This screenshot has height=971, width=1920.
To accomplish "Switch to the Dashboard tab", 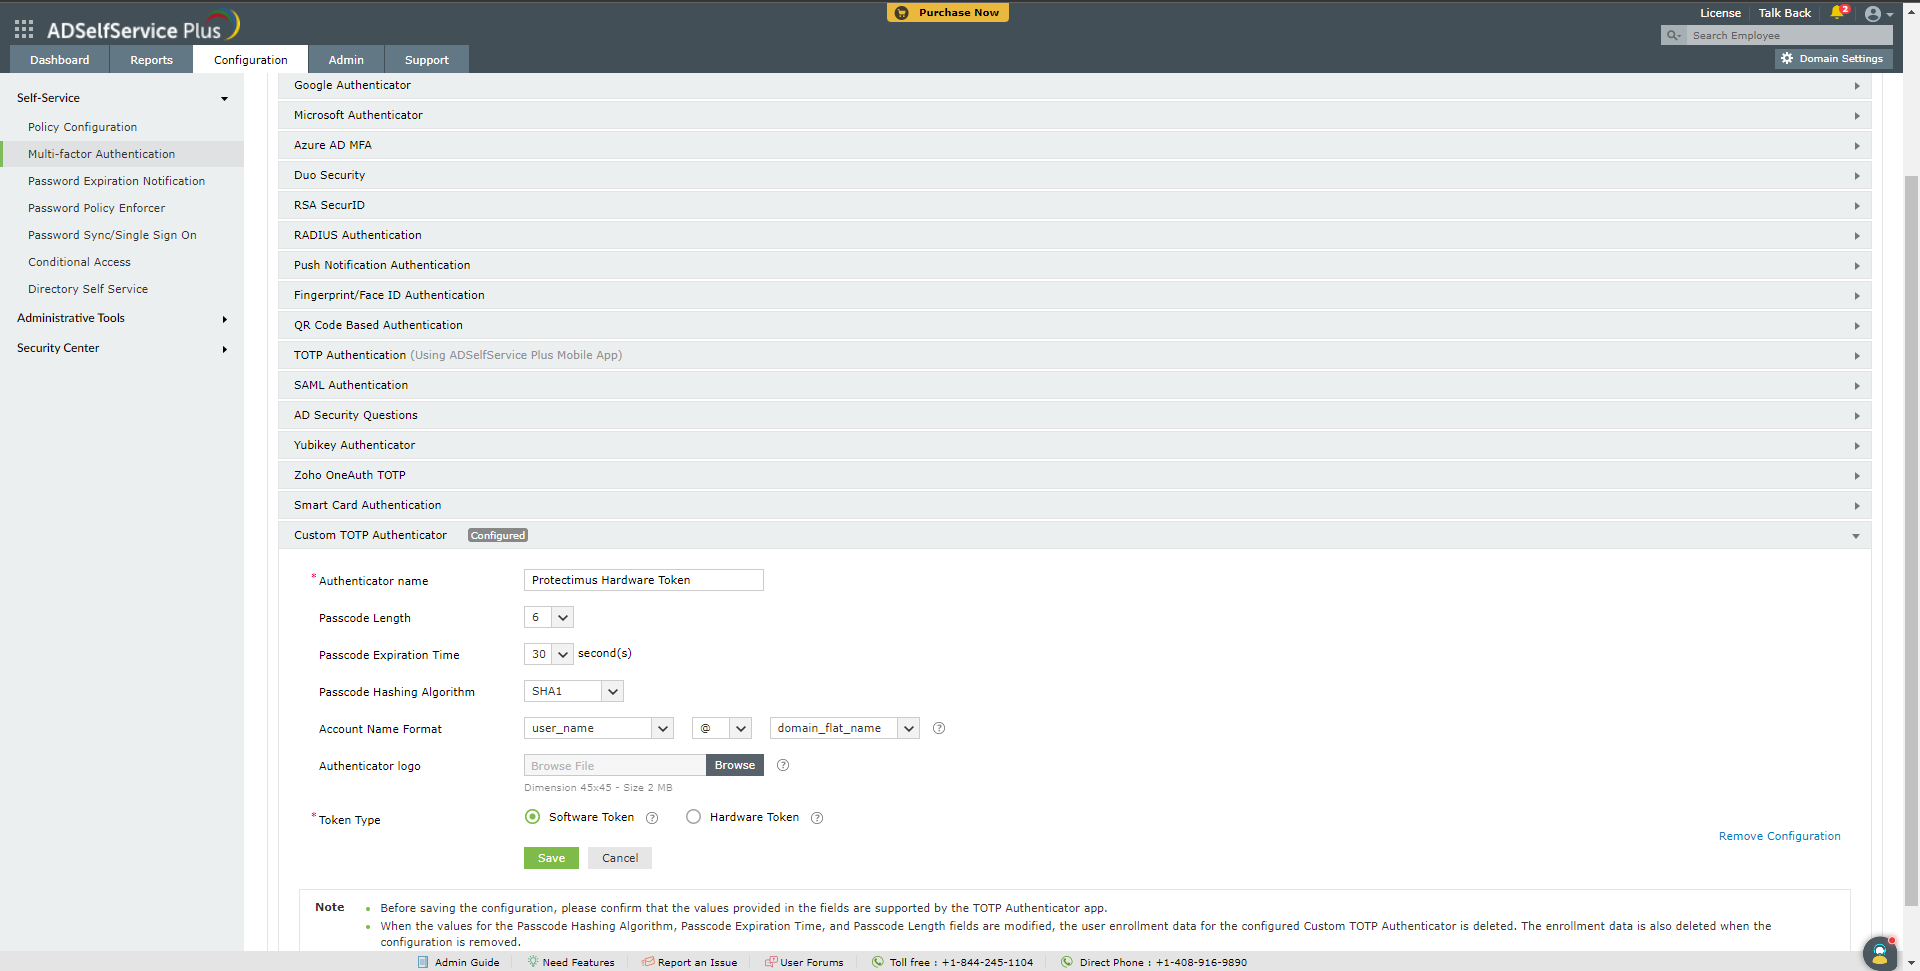I will (60, 60).
